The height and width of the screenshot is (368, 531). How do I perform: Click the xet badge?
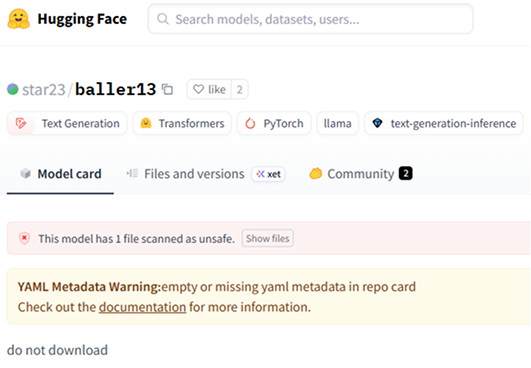point(268,174)
